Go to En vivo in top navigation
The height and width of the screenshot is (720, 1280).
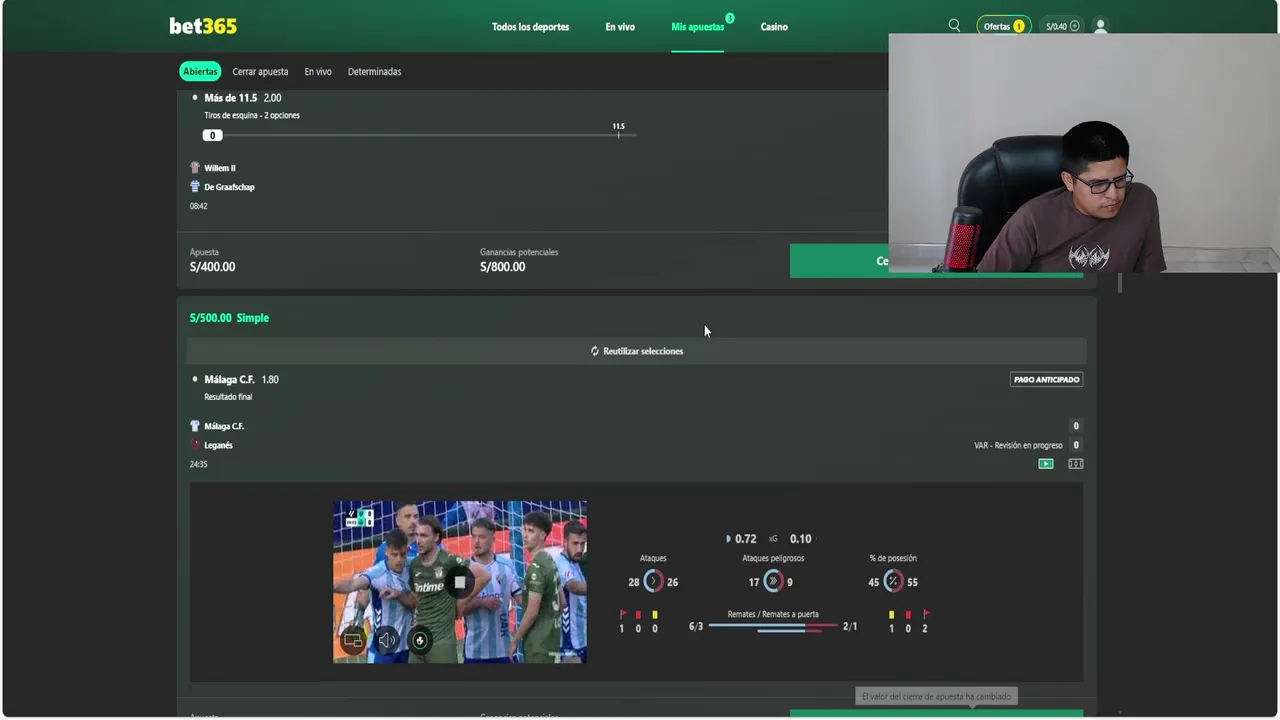[x=620, y=27]
